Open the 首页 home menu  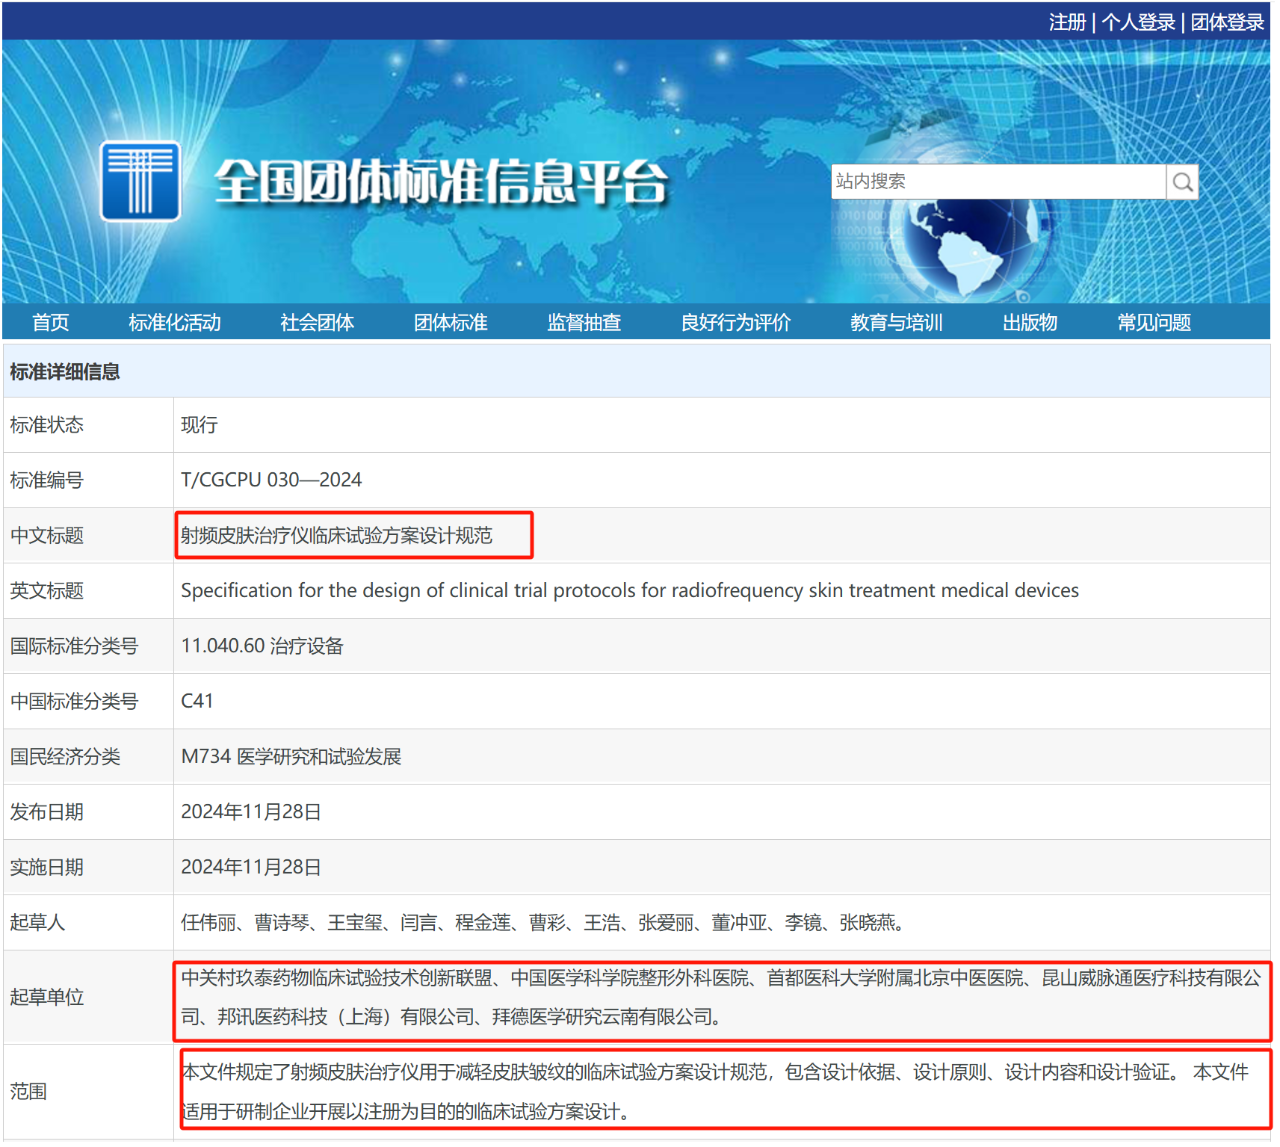(50, 323)
